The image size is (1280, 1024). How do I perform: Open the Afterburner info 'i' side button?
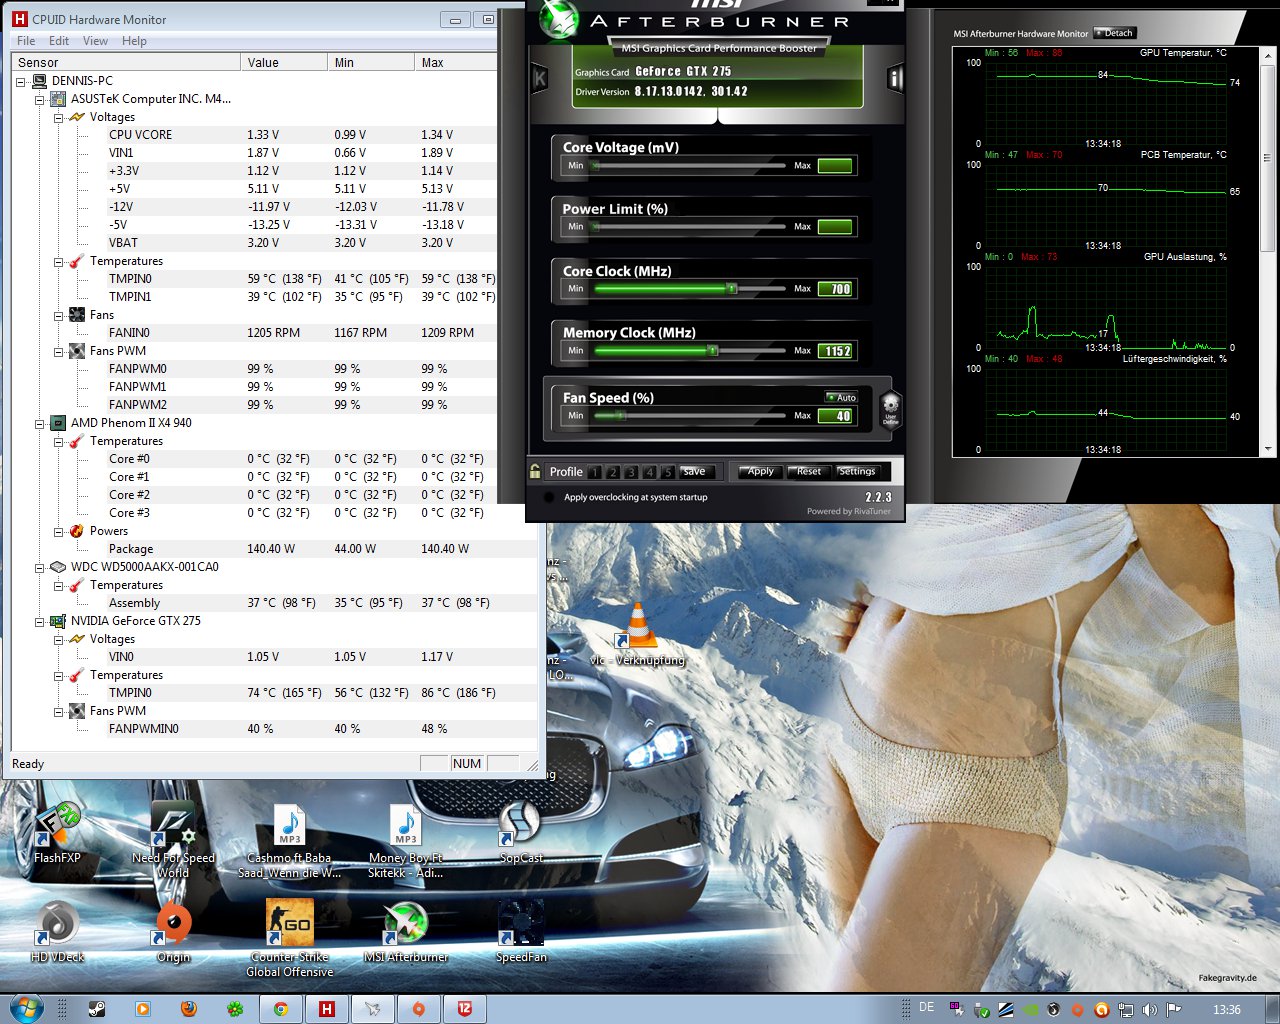pyautogui.click(x=895, y=79)
